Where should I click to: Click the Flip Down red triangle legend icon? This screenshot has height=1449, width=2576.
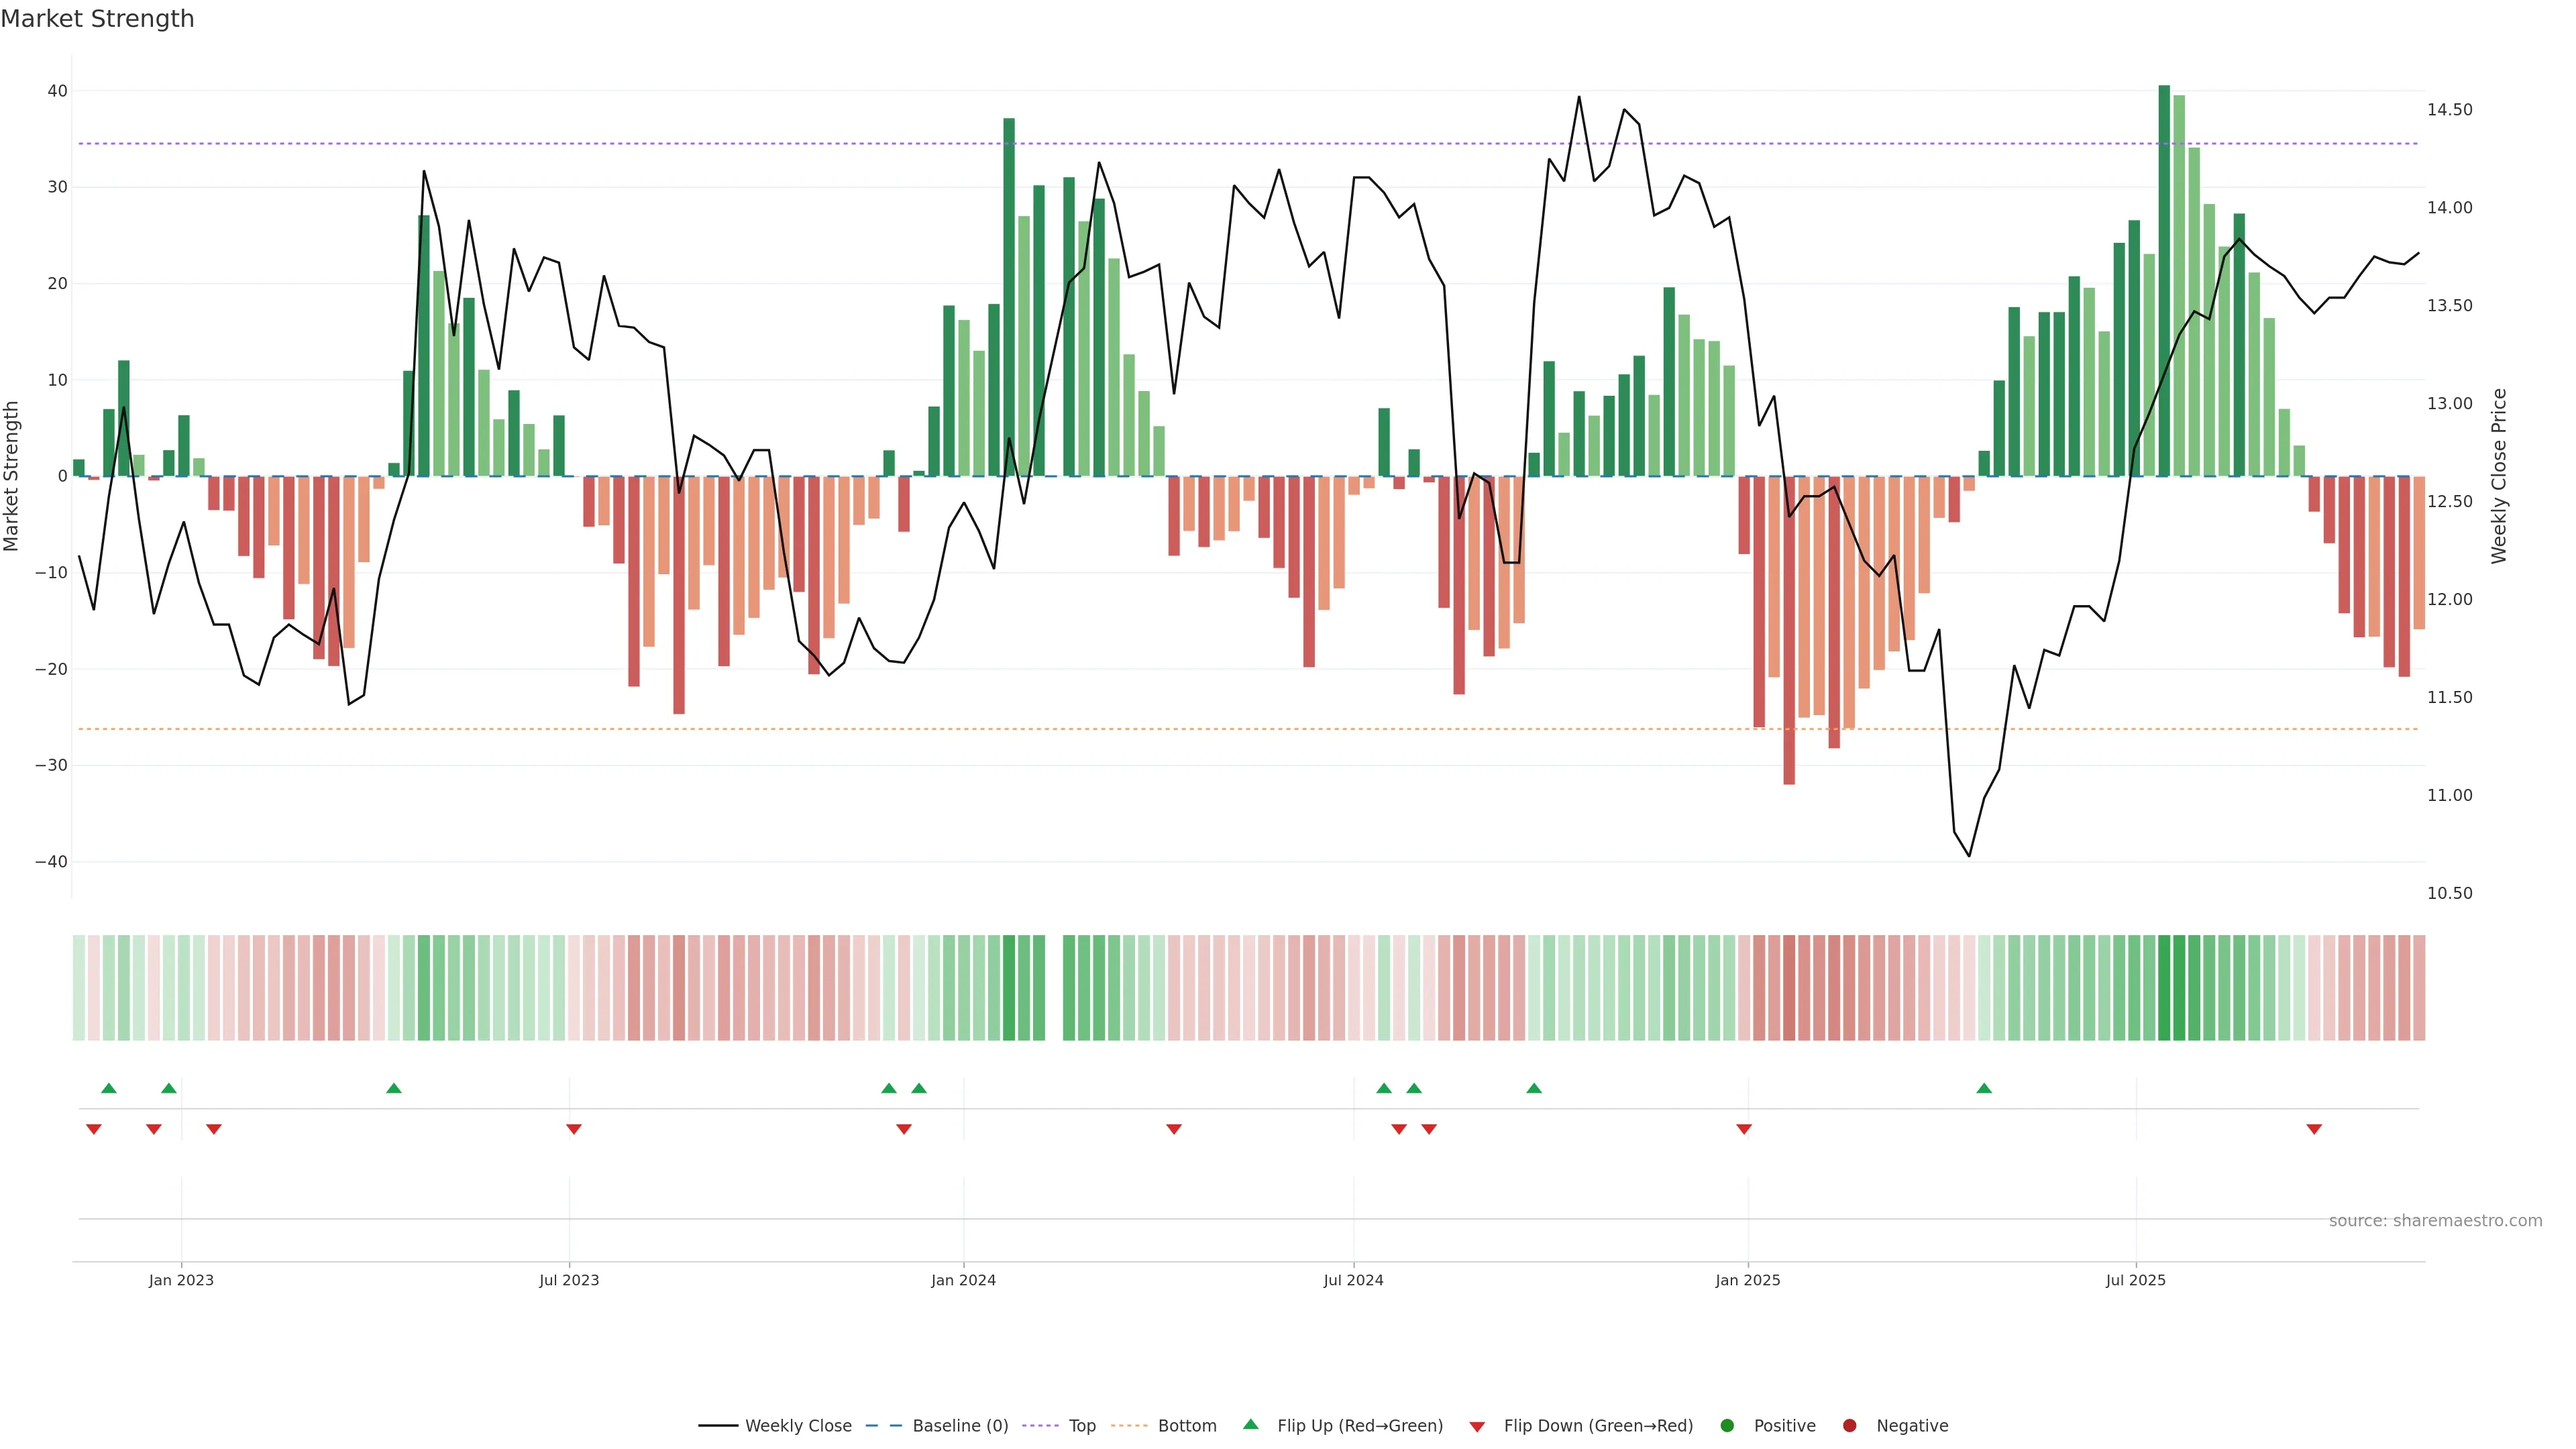pos(1477,1427)
